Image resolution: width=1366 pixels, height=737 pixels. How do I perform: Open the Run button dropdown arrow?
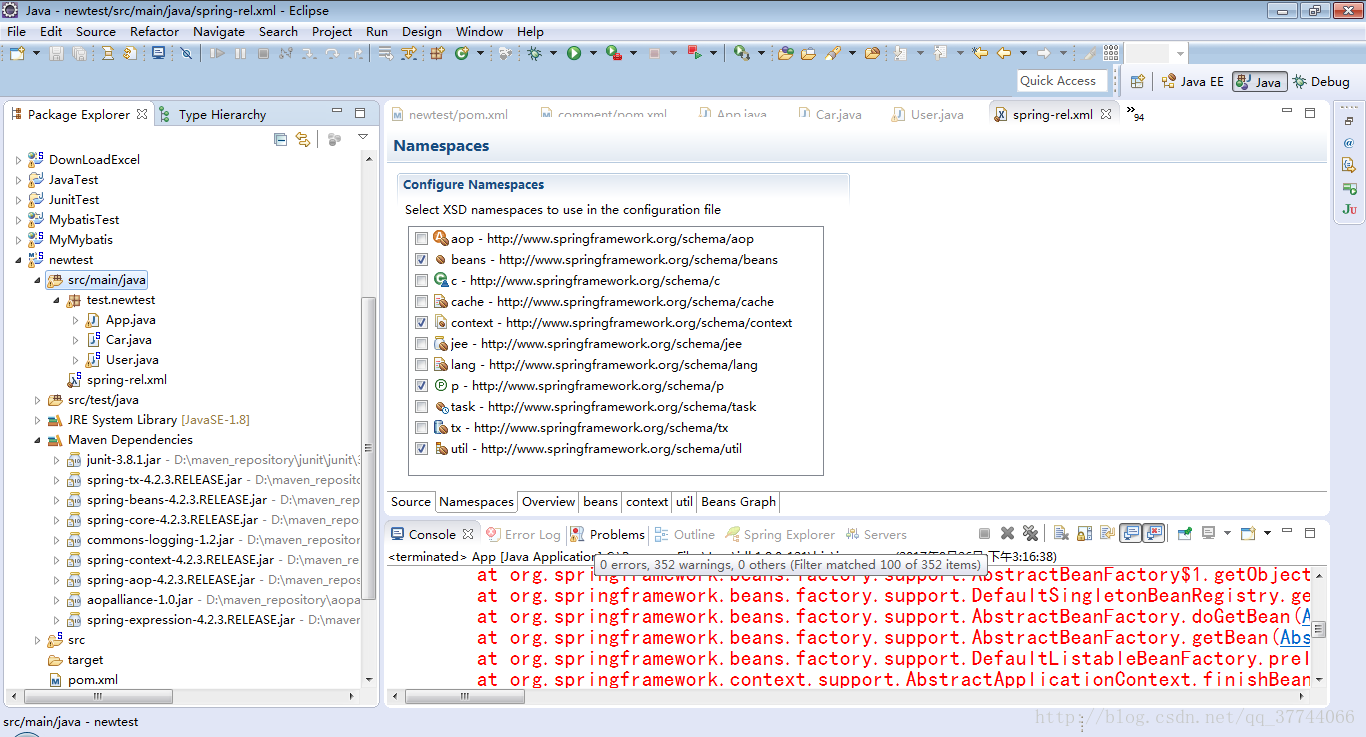593,53
